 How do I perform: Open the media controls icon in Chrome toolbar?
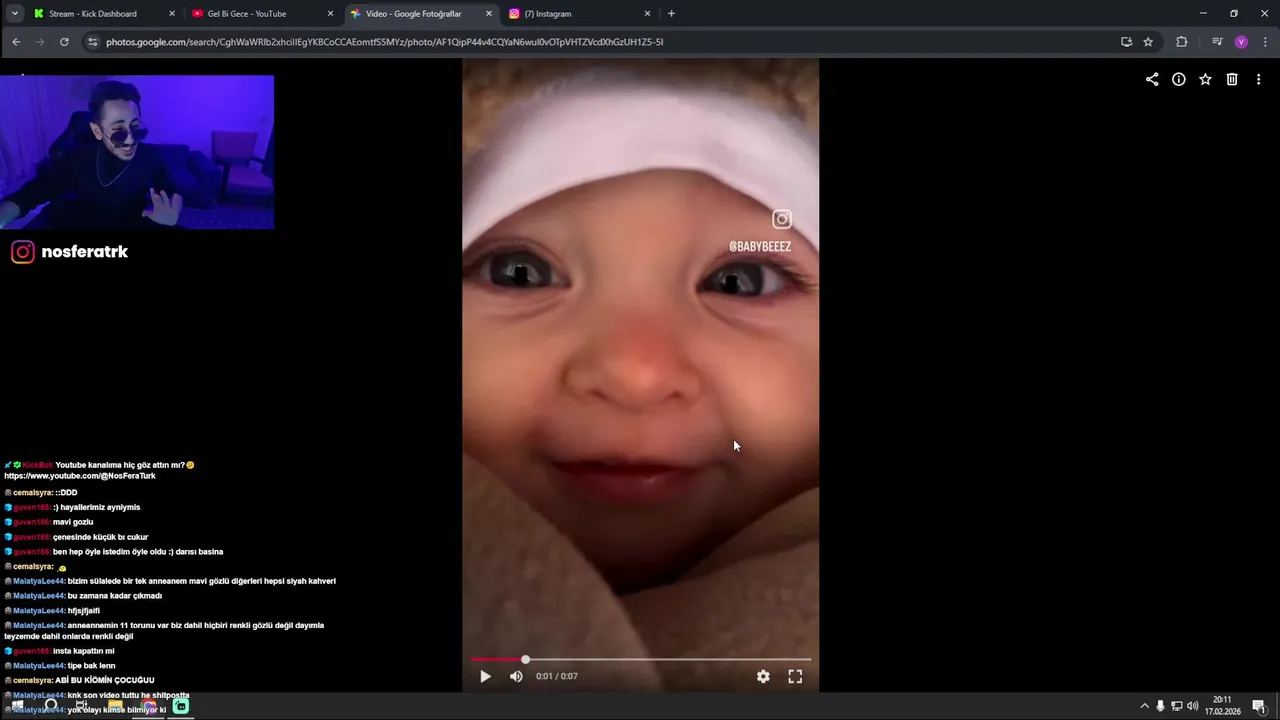[1217, 42]
